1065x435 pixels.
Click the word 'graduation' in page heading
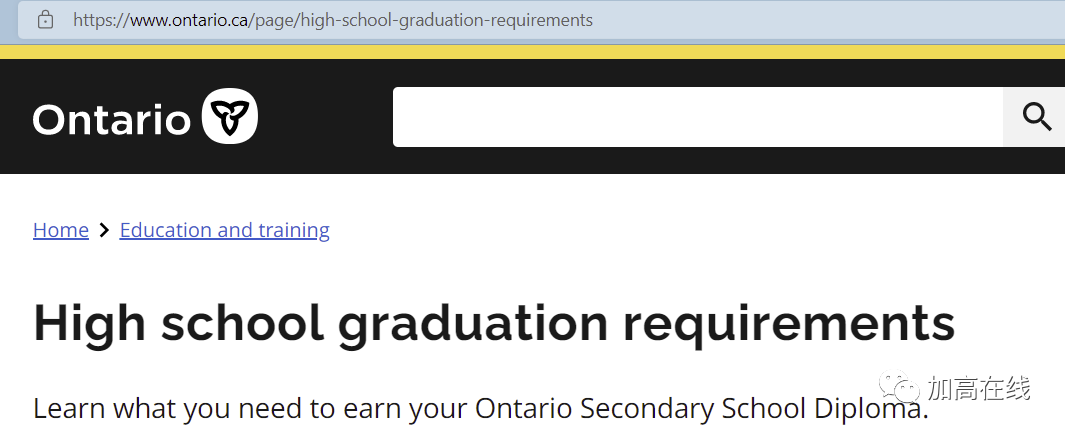click(473, 324)
